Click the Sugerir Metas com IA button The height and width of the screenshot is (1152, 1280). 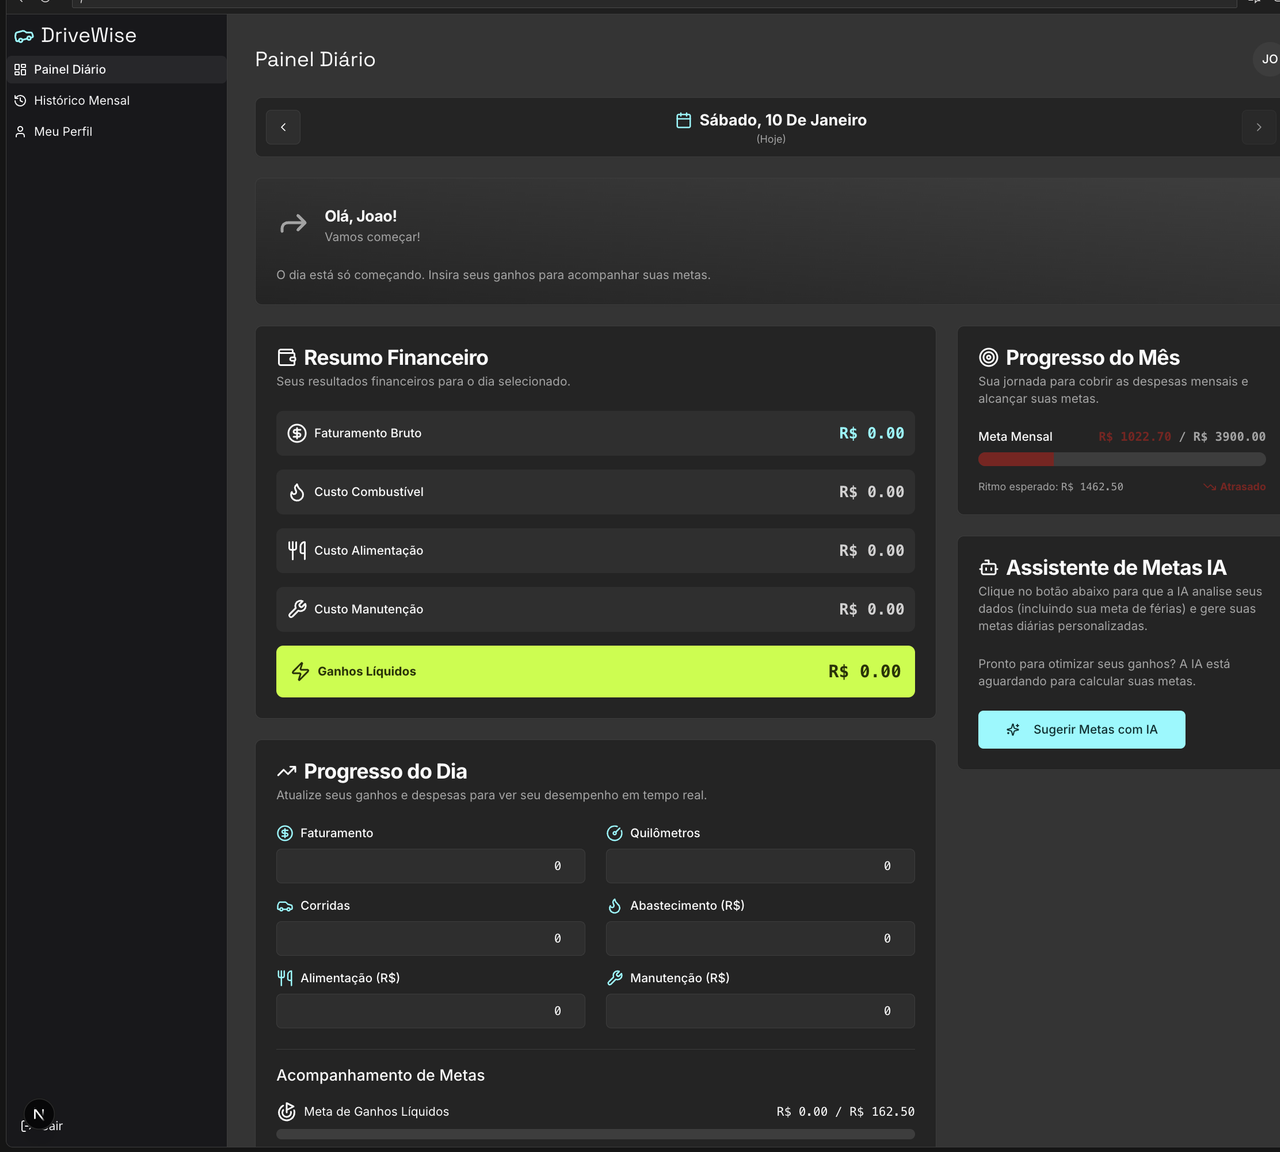click(x=1082, y=730)
